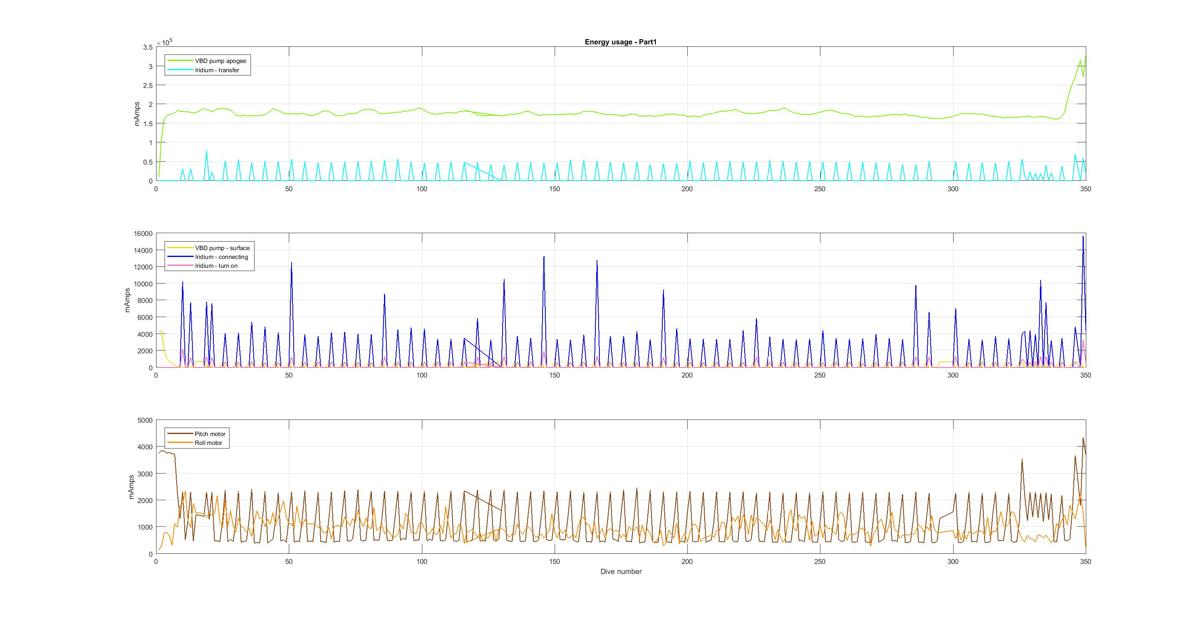The image size is (1200, 622).
Task: Click the "350" x-tick under the bottom plot
Action: (1085, 562)
